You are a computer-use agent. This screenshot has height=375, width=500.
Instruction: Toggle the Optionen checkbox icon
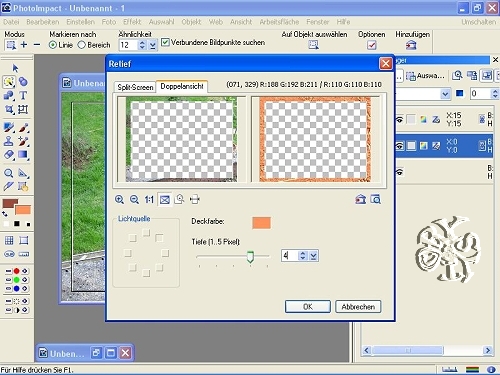click(372, 45)
